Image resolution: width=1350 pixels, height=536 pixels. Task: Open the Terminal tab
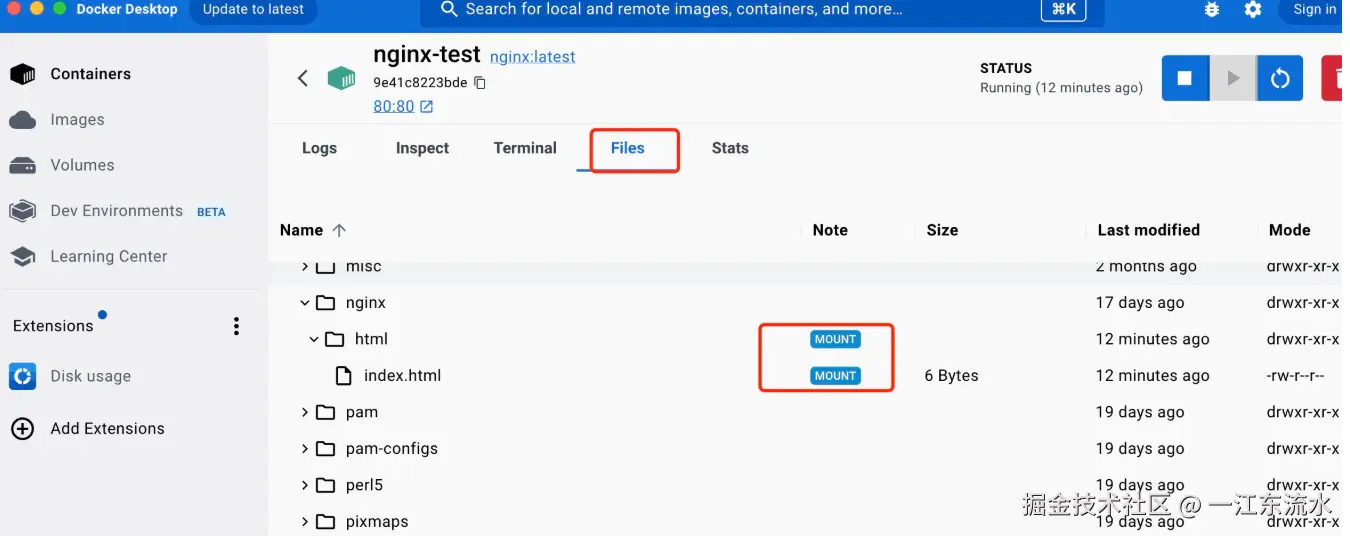click(525, 148)
